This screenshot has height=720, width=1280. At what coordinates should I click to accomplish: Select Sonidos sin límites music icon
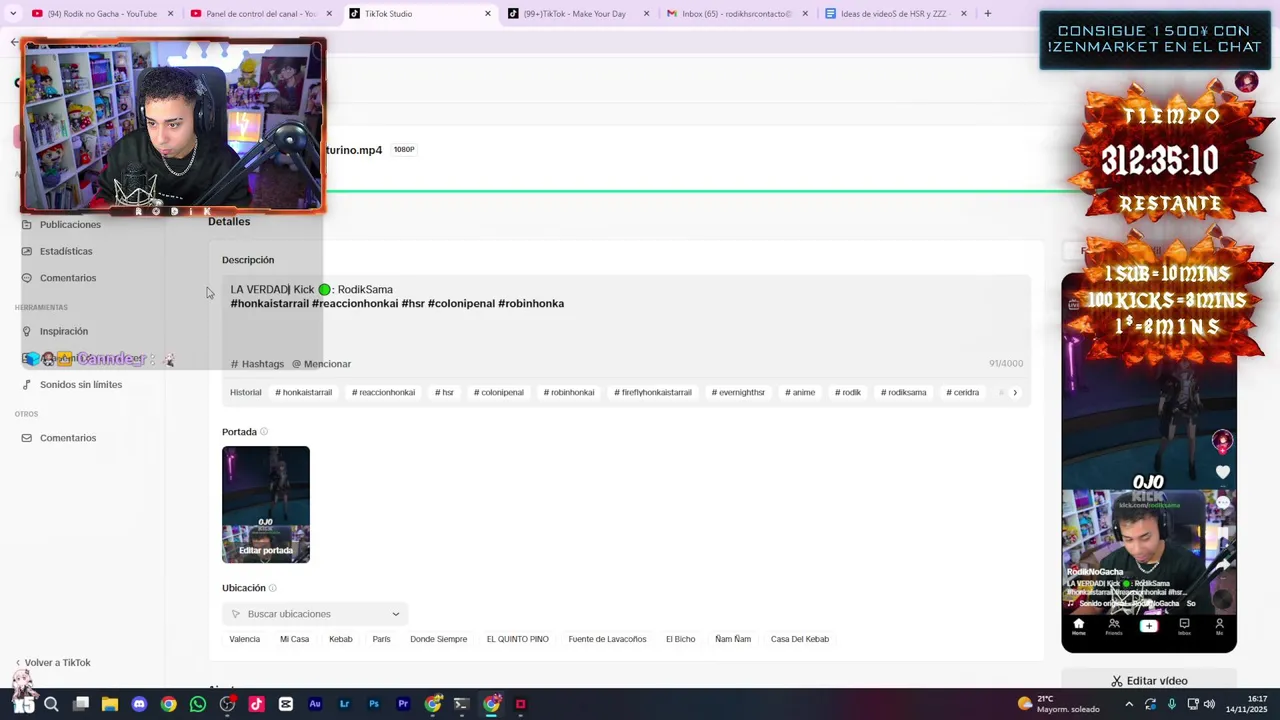click(x=26, y=385)
